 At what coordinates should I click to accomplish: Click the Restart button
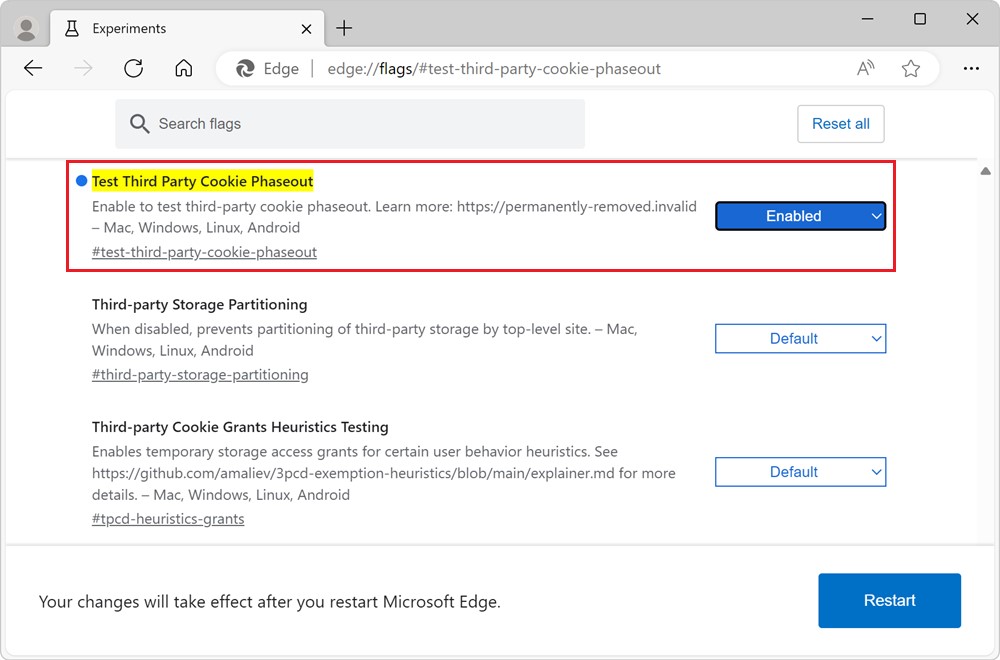click(889, 600)
